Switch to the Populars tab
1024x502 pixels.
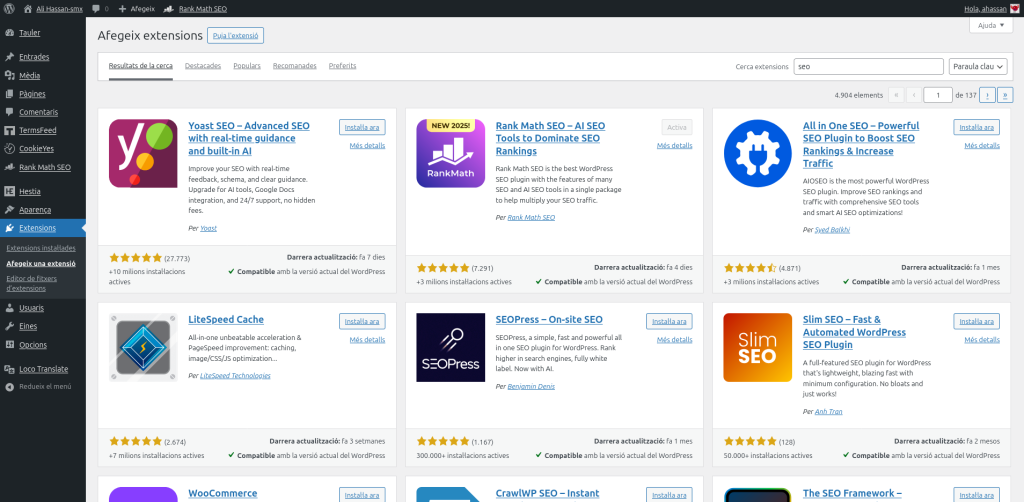point(247,66)
